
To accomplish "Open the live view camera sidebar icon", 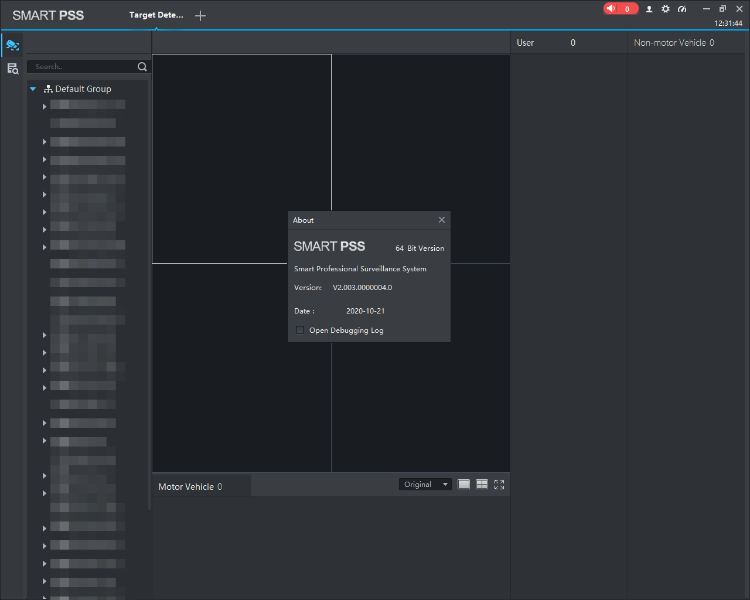I will pos(12,45).
